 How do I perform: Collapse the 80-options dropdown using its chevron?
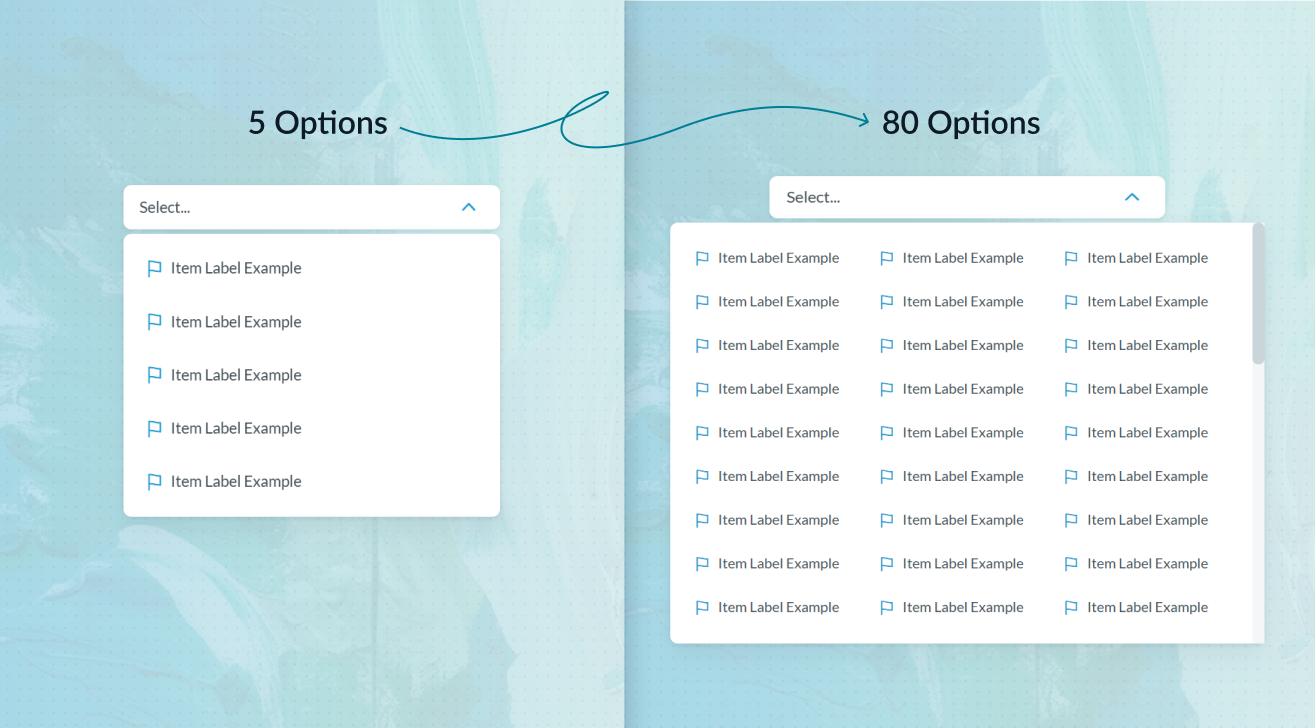click(x=1132, y=197)
